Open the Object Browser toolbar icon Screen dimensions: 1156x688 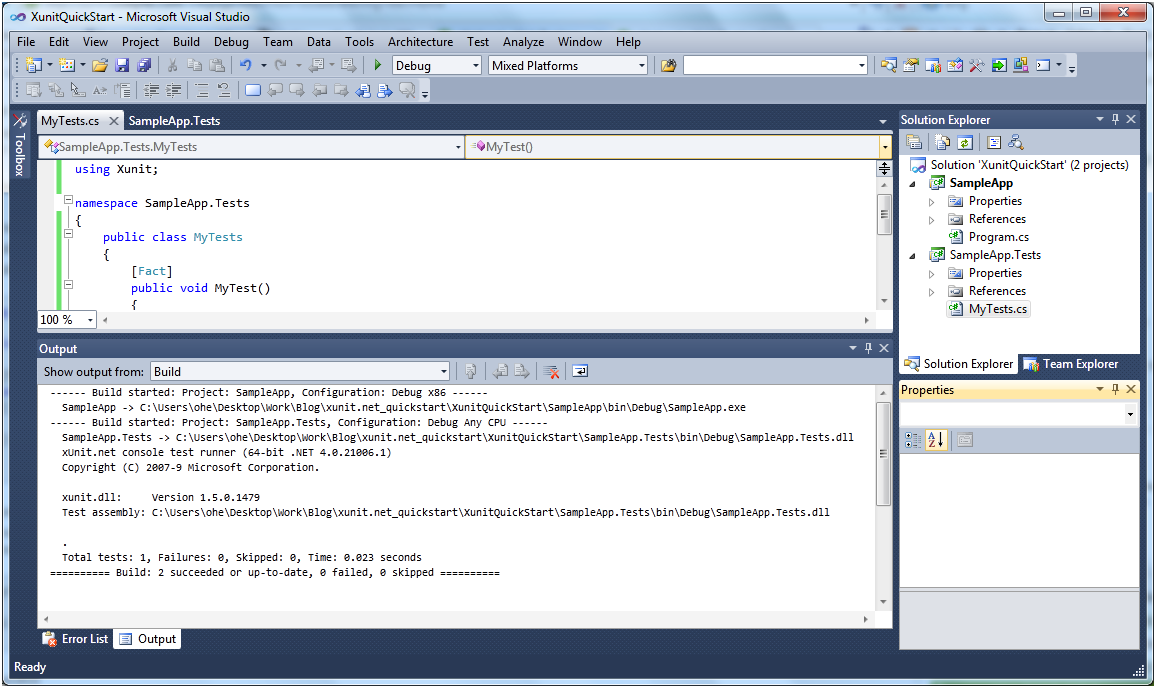point(955,66)
